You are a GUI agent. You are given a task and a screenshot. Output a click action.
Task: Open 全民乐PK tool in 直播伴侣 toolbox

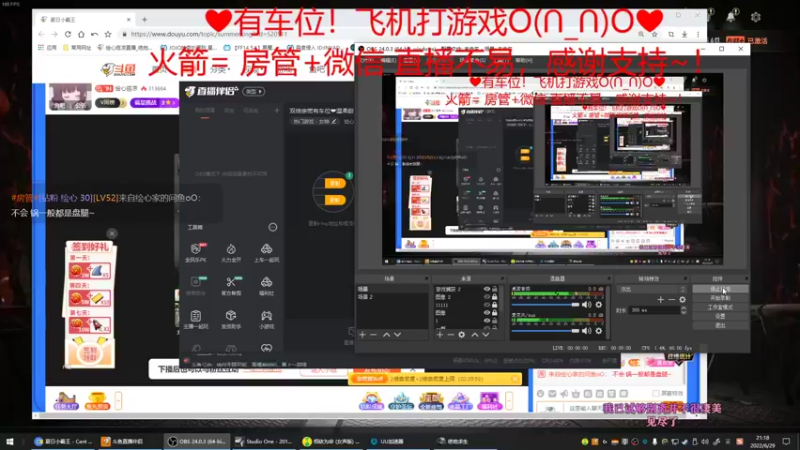tap(195, 253)
